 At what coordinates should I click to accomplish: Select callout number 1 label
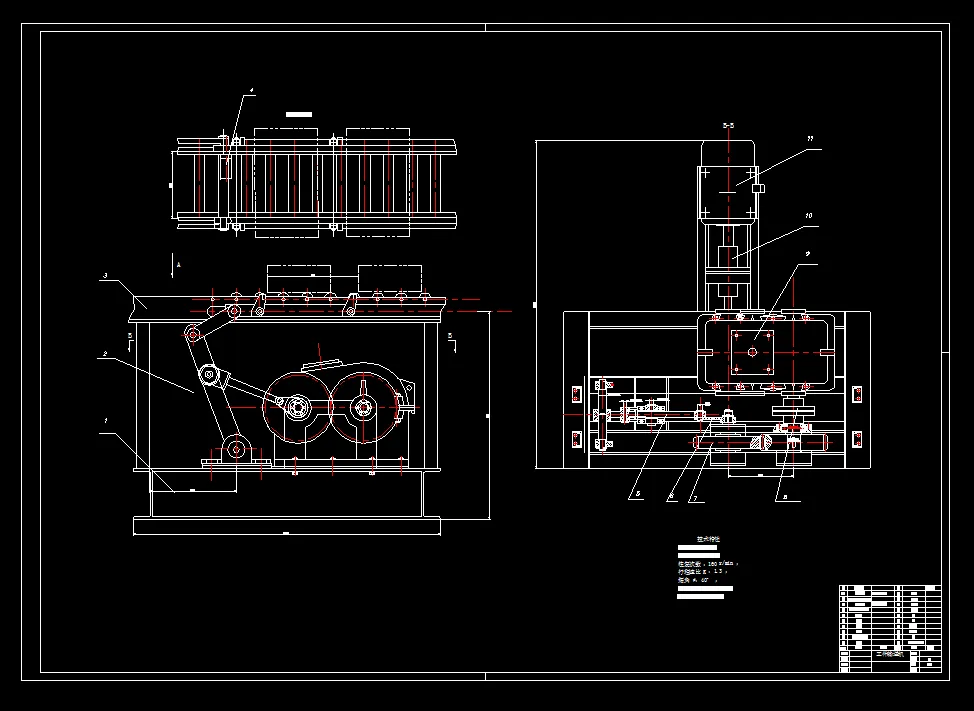pyautogui.click(x=106, y=421)
